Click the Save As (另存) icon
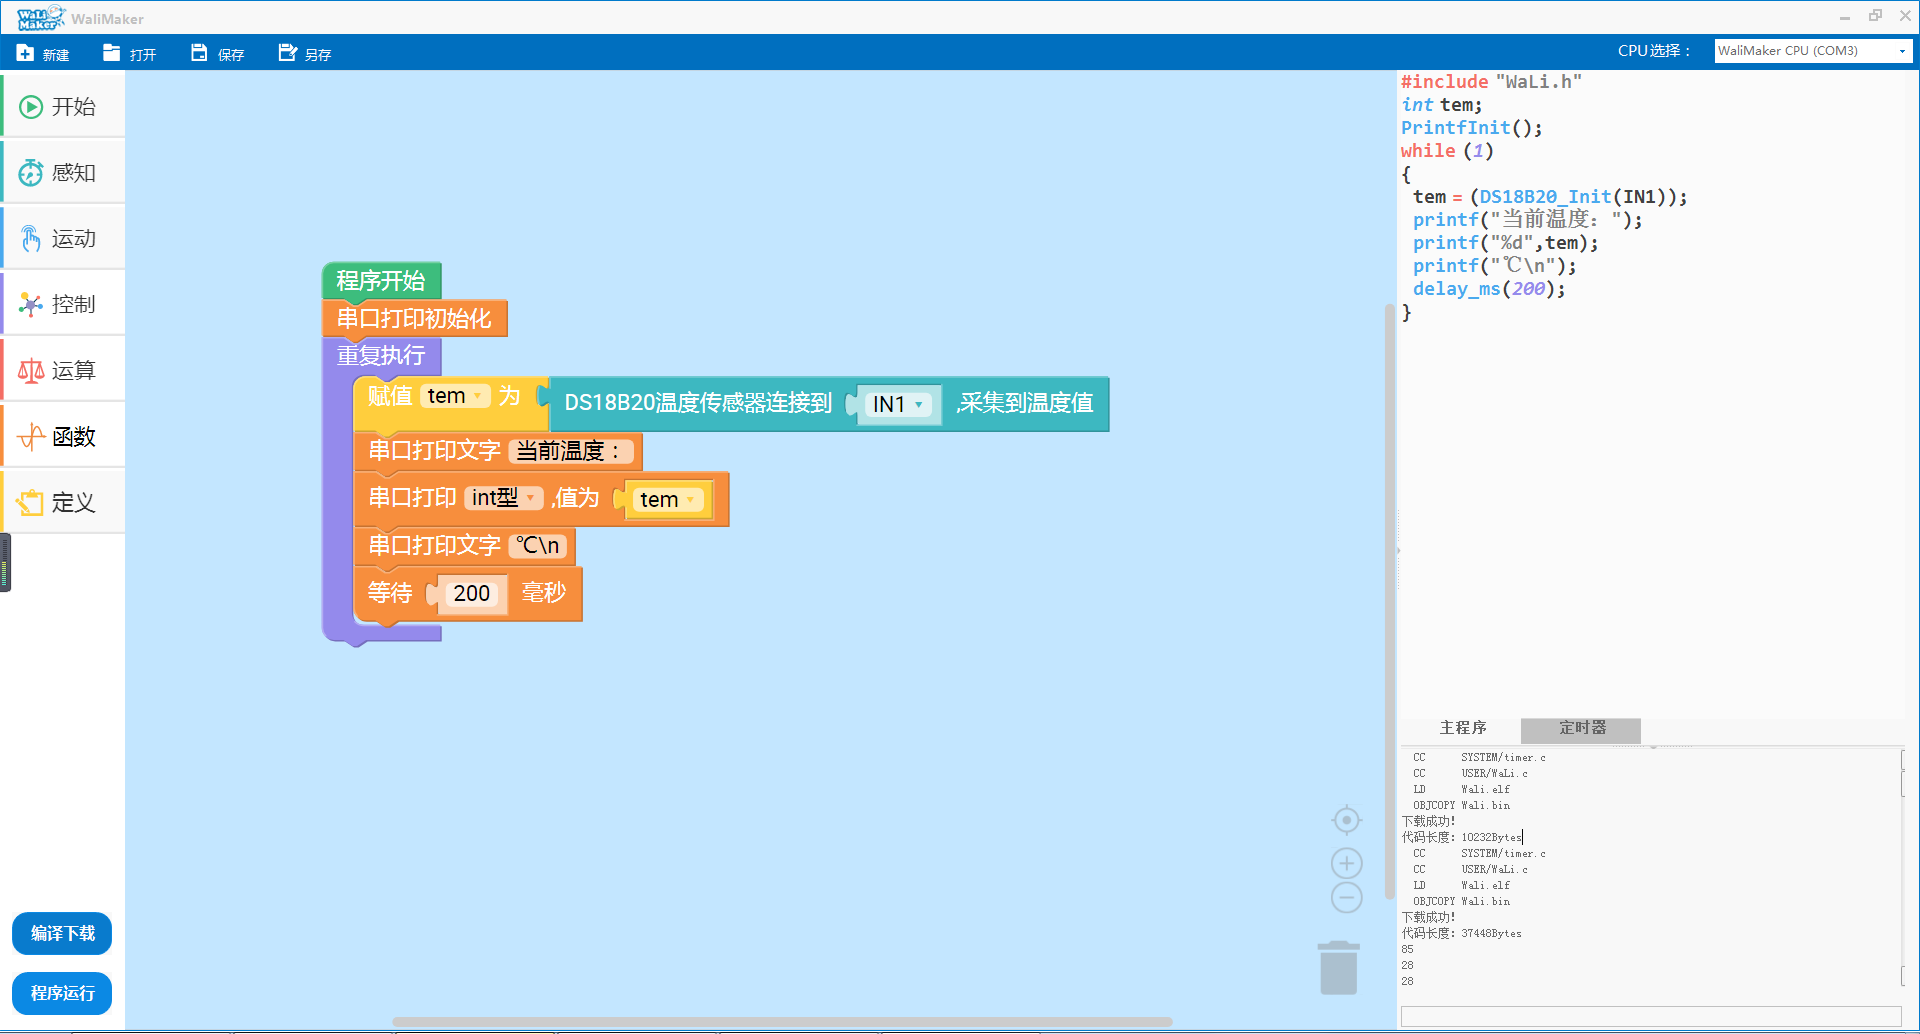 [287, 53]
